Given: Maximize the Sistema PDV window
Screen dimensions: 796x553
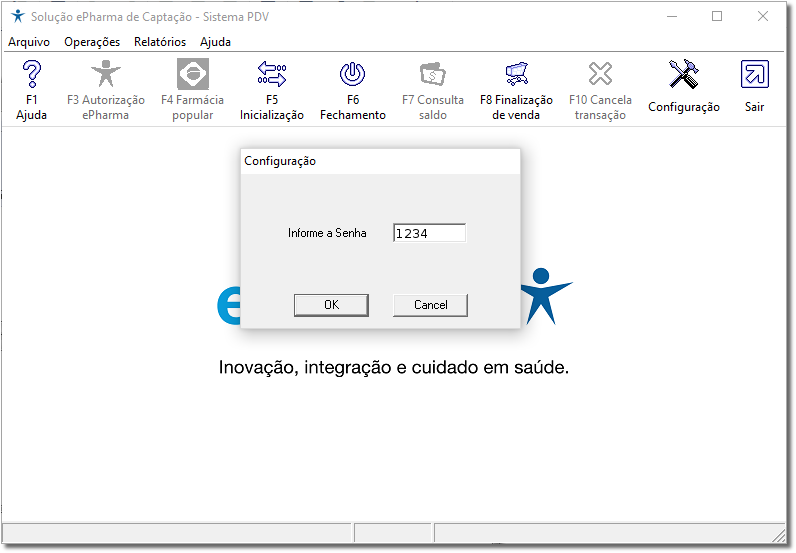Looking at the screenshot, I should (717, 17).
